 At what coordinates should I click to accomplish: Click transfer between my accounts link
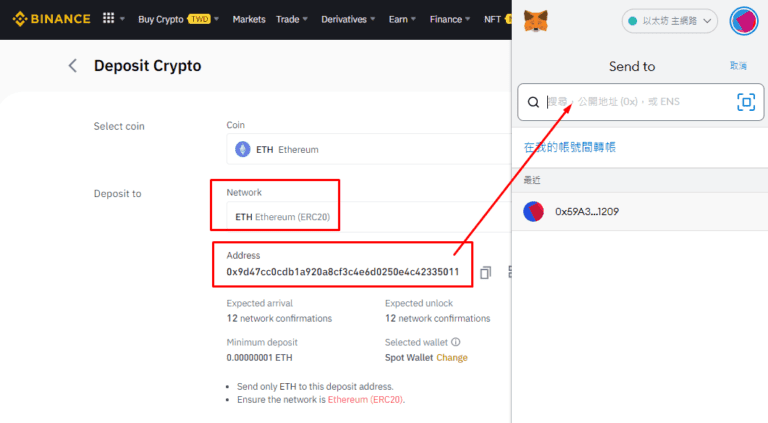point(570,147)
